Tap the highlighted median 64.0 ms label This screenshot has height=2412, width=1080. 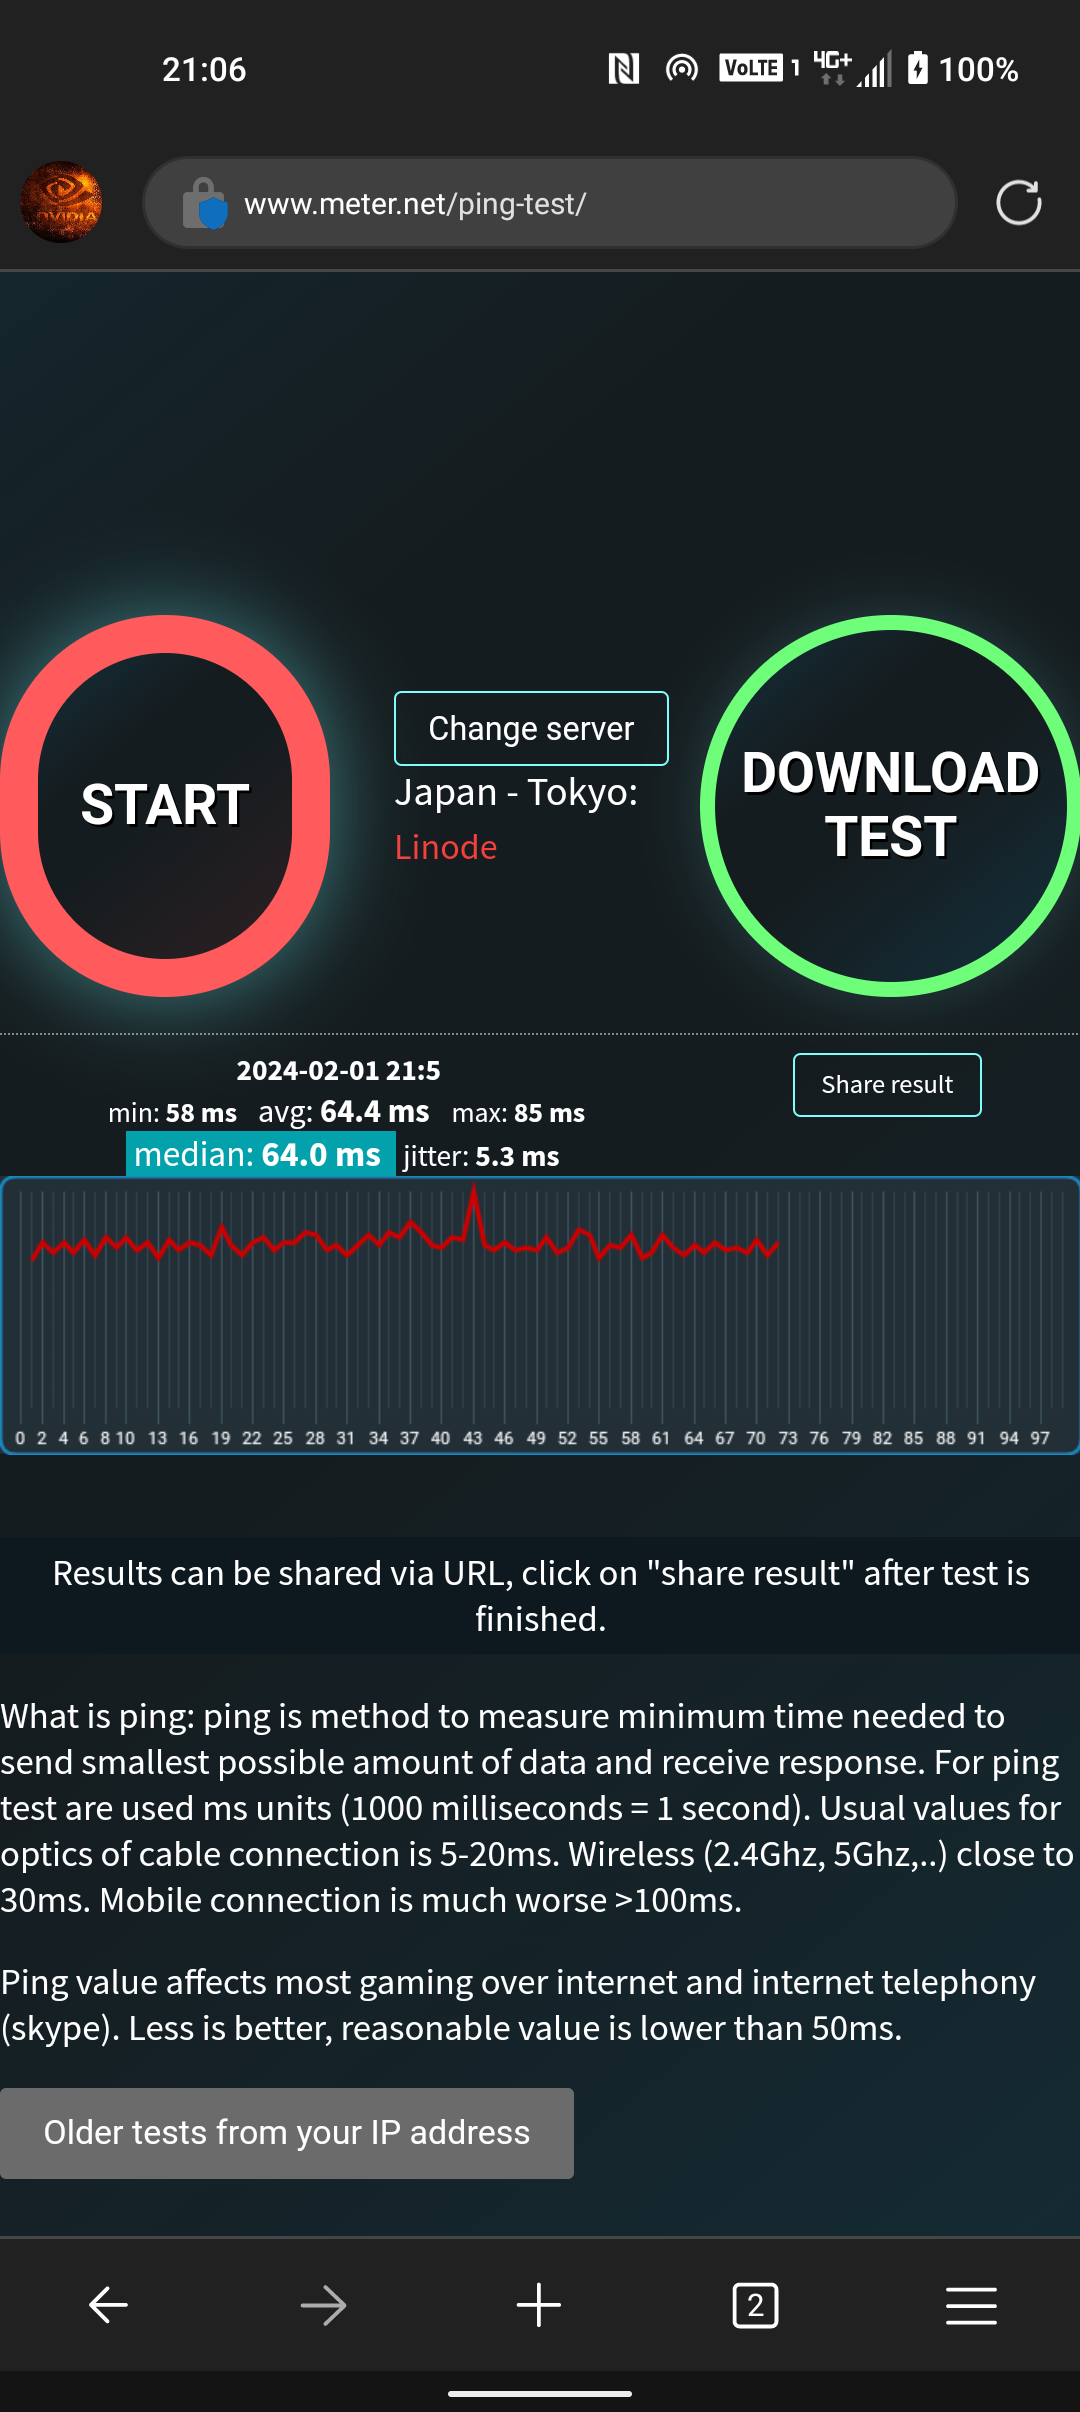click(x=260, y=1155)
